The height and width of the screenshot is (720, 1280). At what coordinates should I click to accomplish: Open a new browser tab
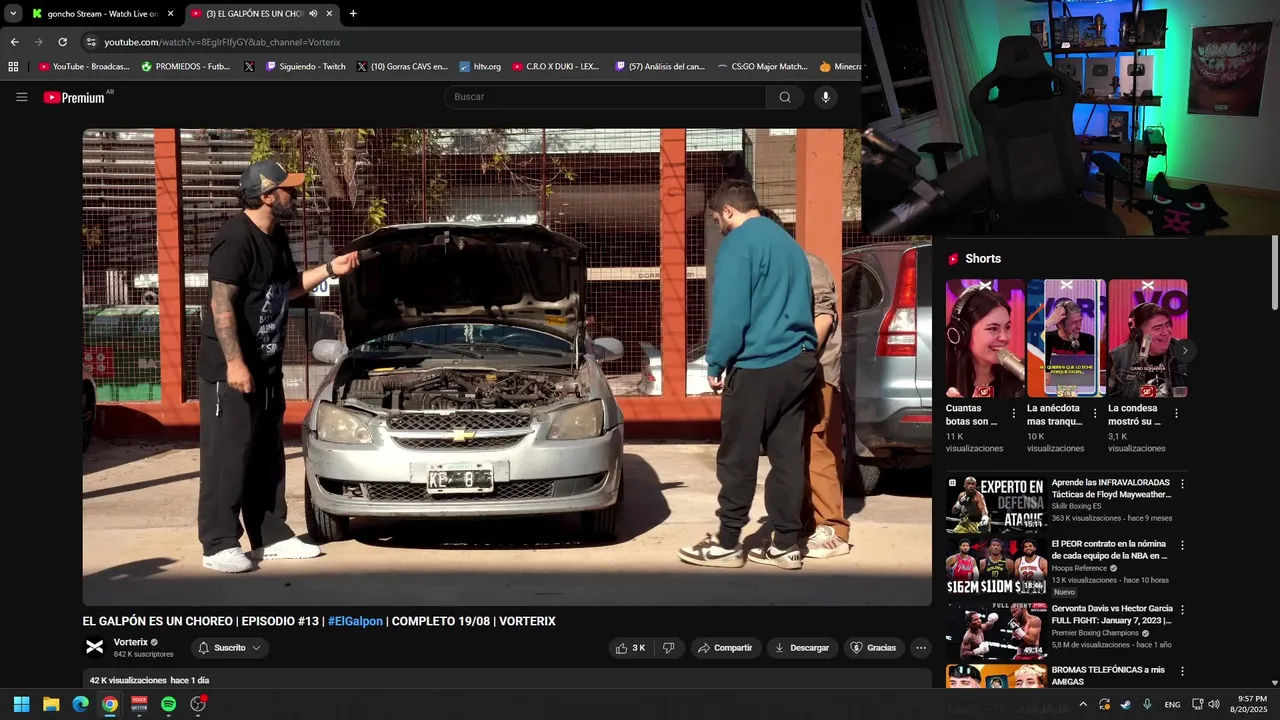pyautogui.click(x=353, y=14)
